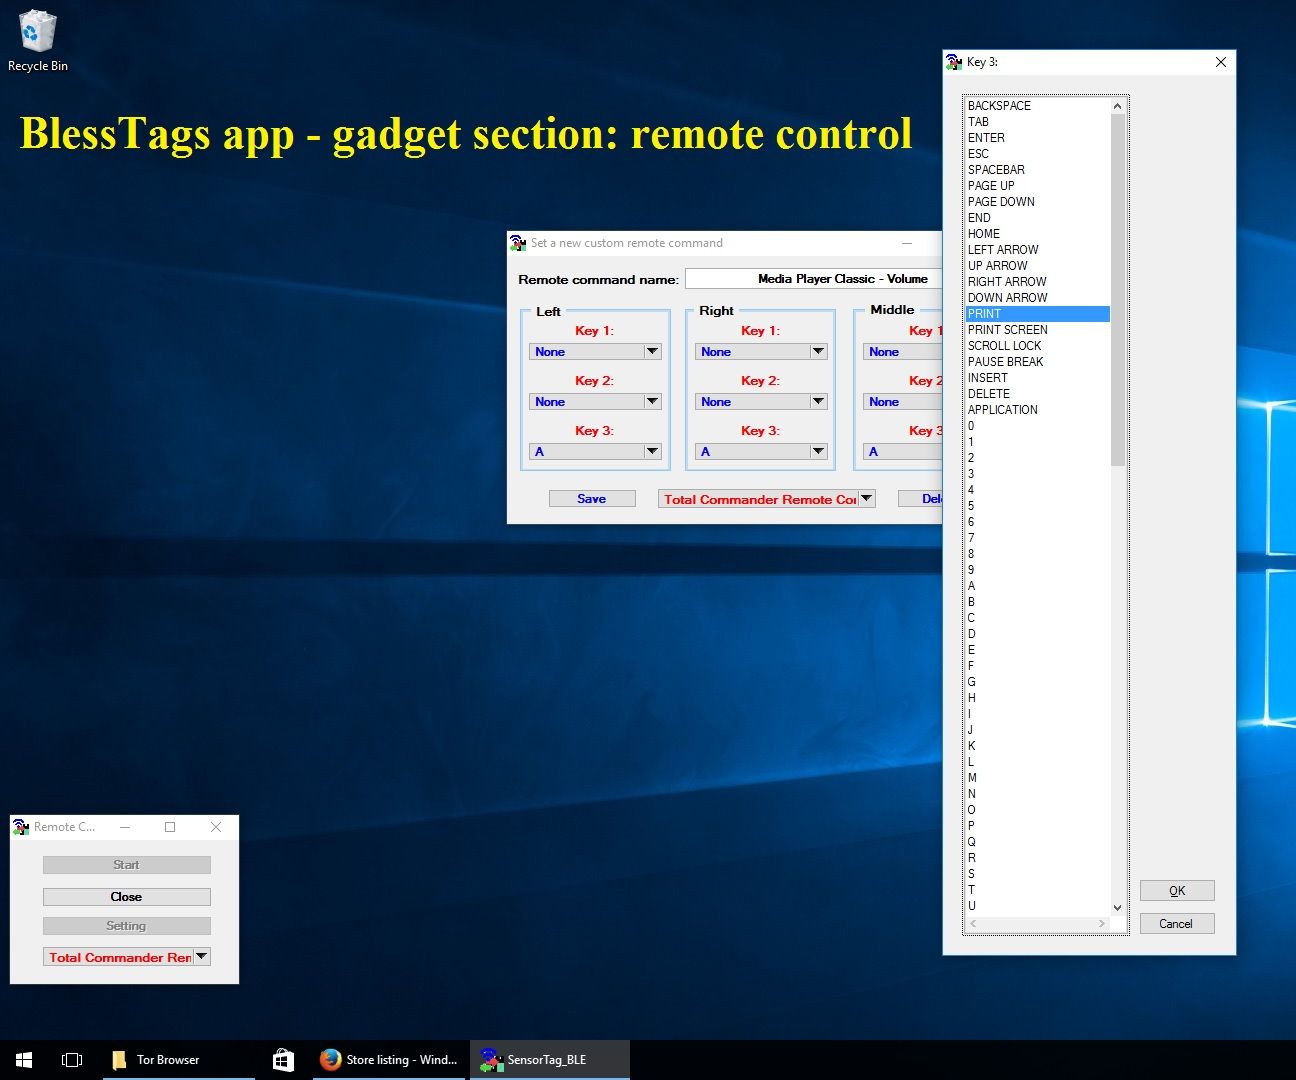Open the Store listing Firefox window from the taskbar
This screenshot has height=1080, width=1296.
388,1059
